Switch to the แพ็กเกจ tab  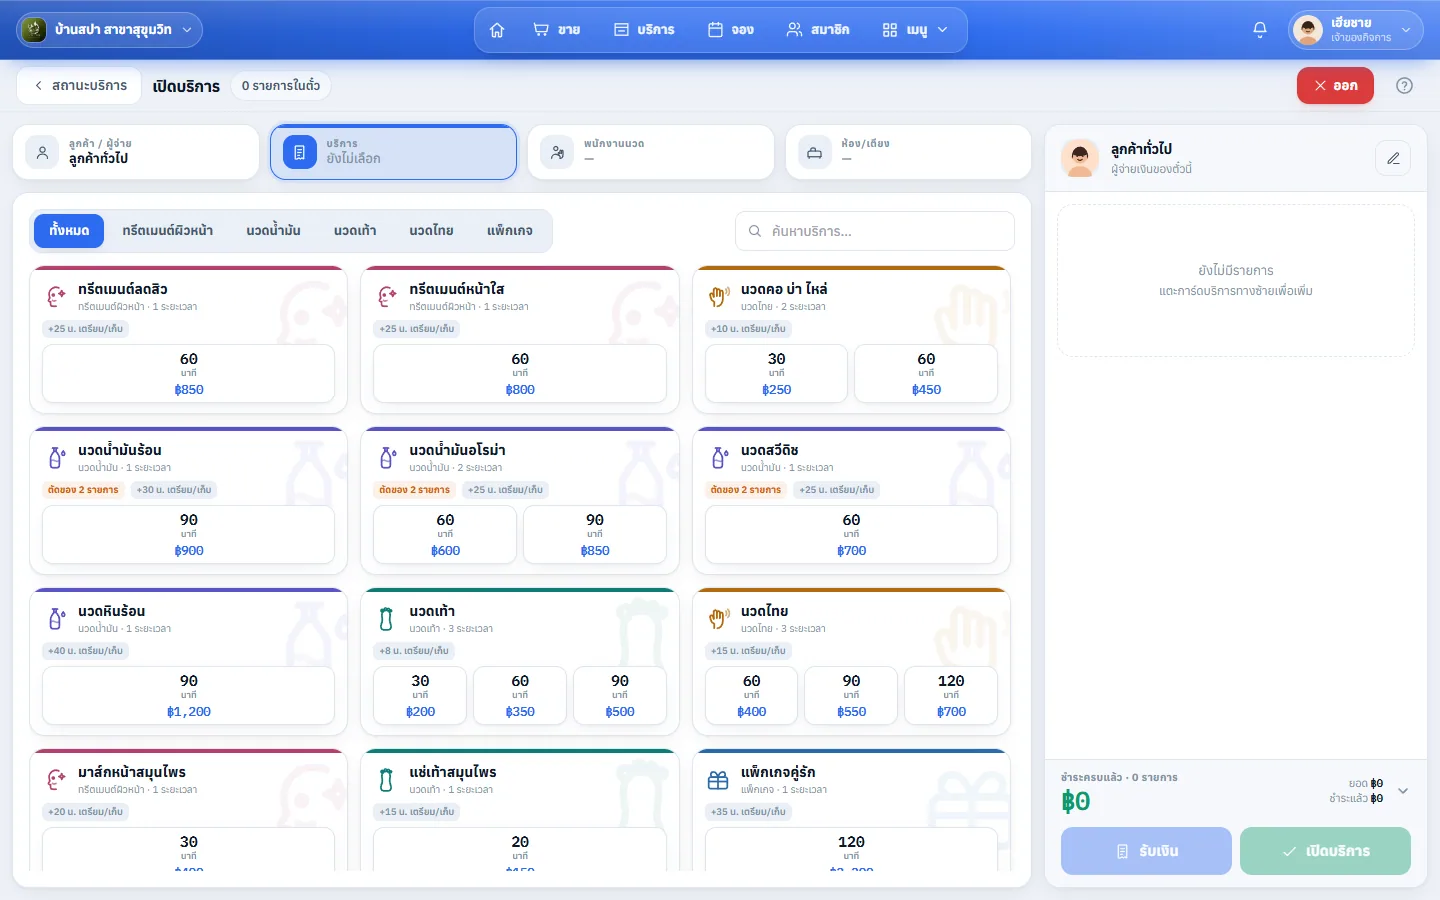[510, 231]
